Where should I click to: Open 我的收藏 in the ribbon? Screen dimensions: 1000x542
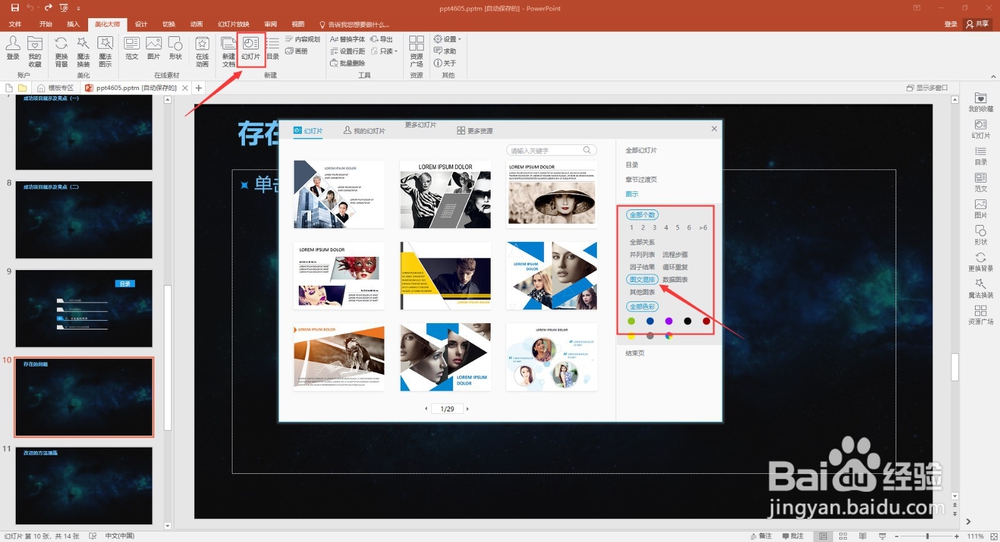click(x=35, y=51)
